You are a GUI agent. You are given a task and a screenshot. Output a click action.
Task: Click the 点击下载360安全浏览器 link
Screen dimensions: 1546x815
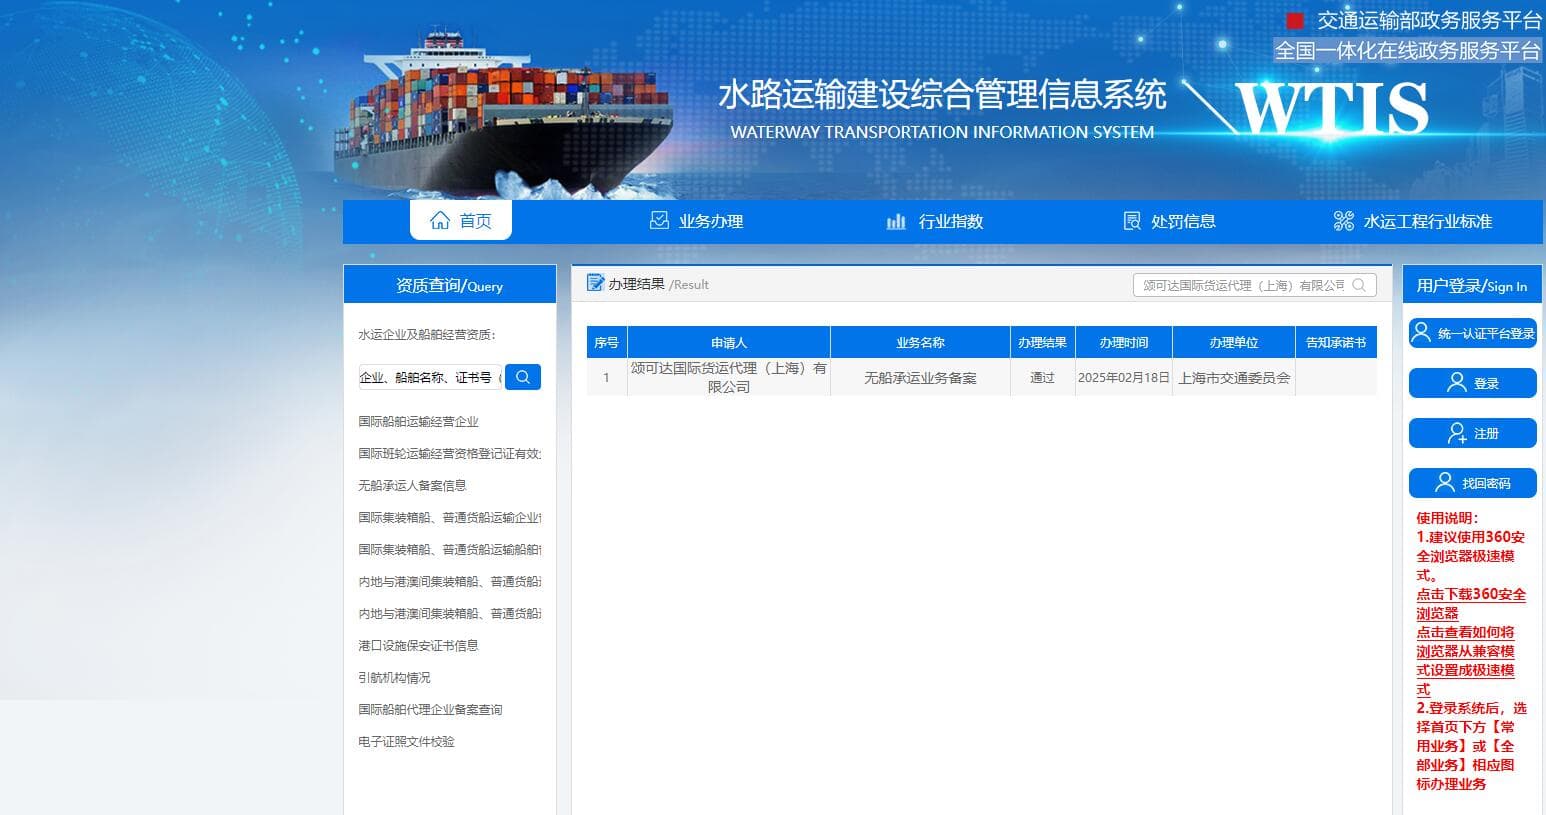(x=1471, y=604)
